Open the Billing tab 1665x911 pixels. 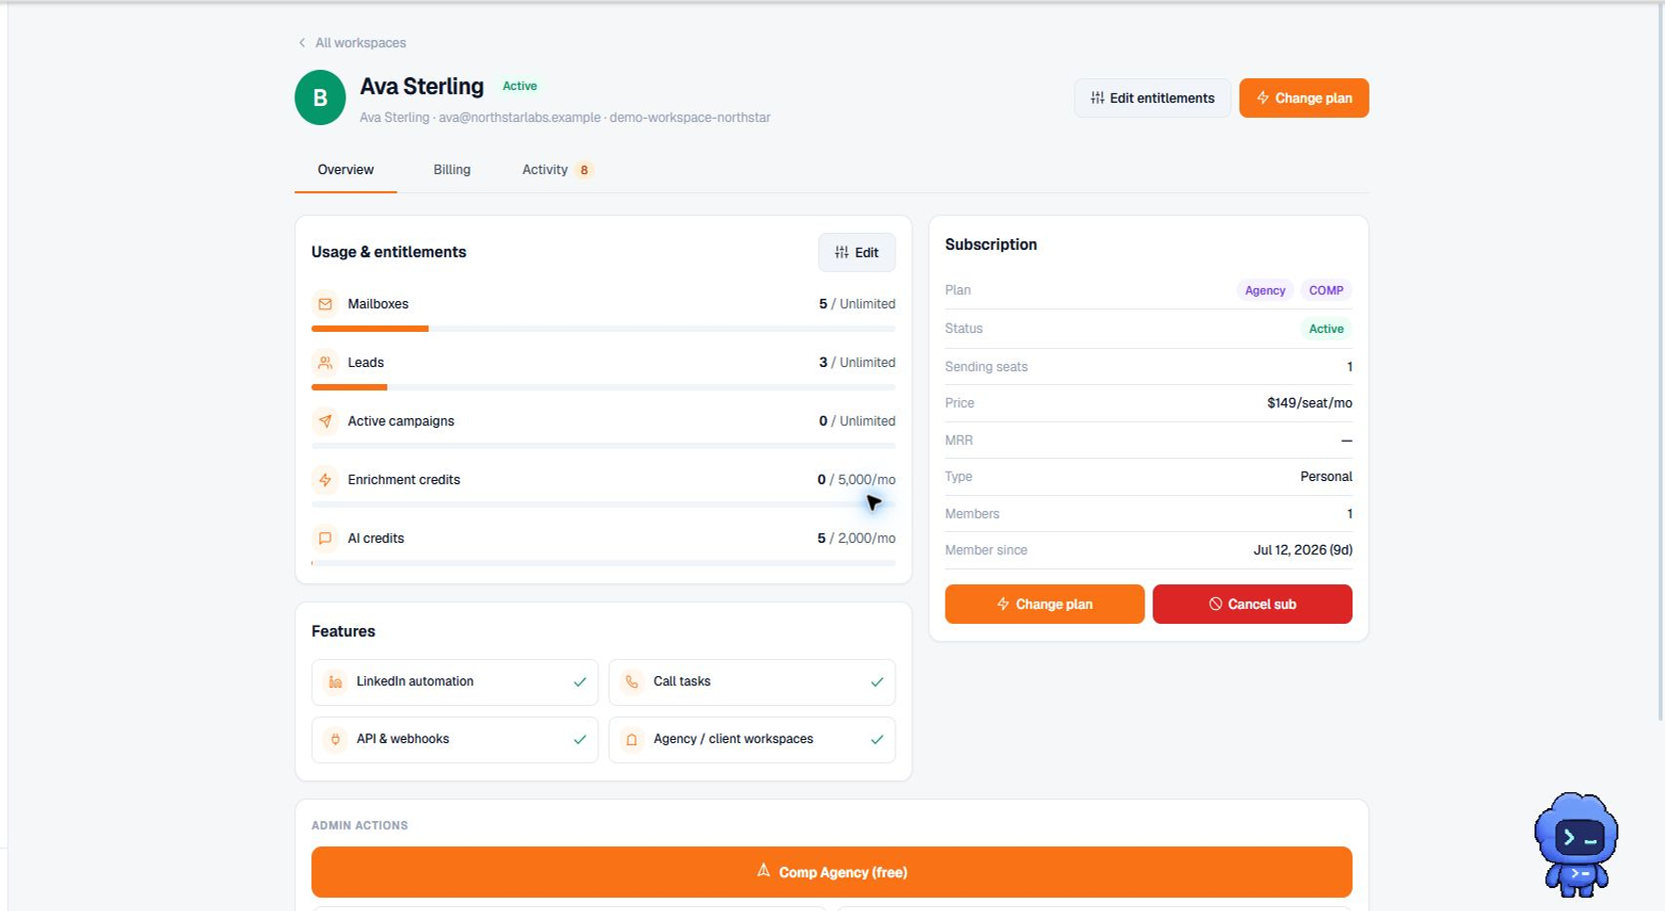click(x=452, y=170)
